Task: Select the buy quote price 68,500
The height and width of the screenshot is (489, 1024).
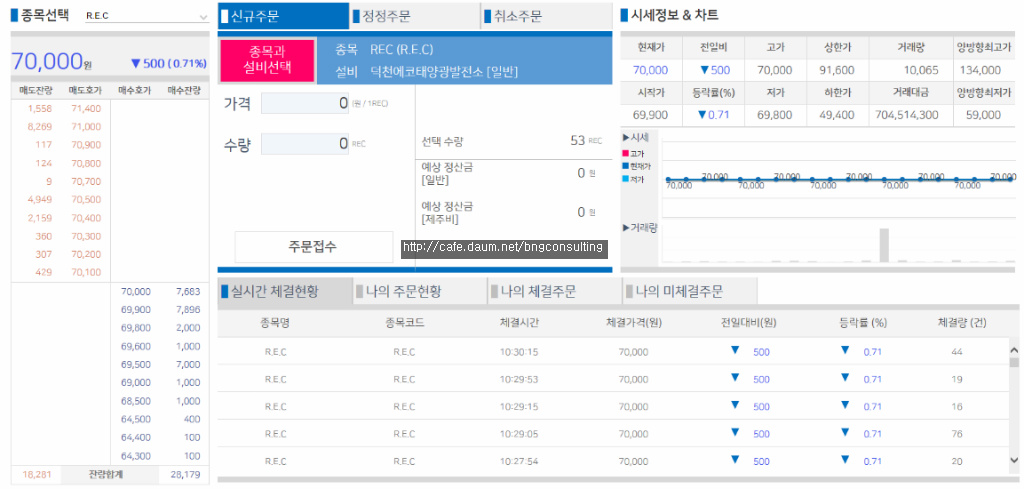Action: (136, 401)
